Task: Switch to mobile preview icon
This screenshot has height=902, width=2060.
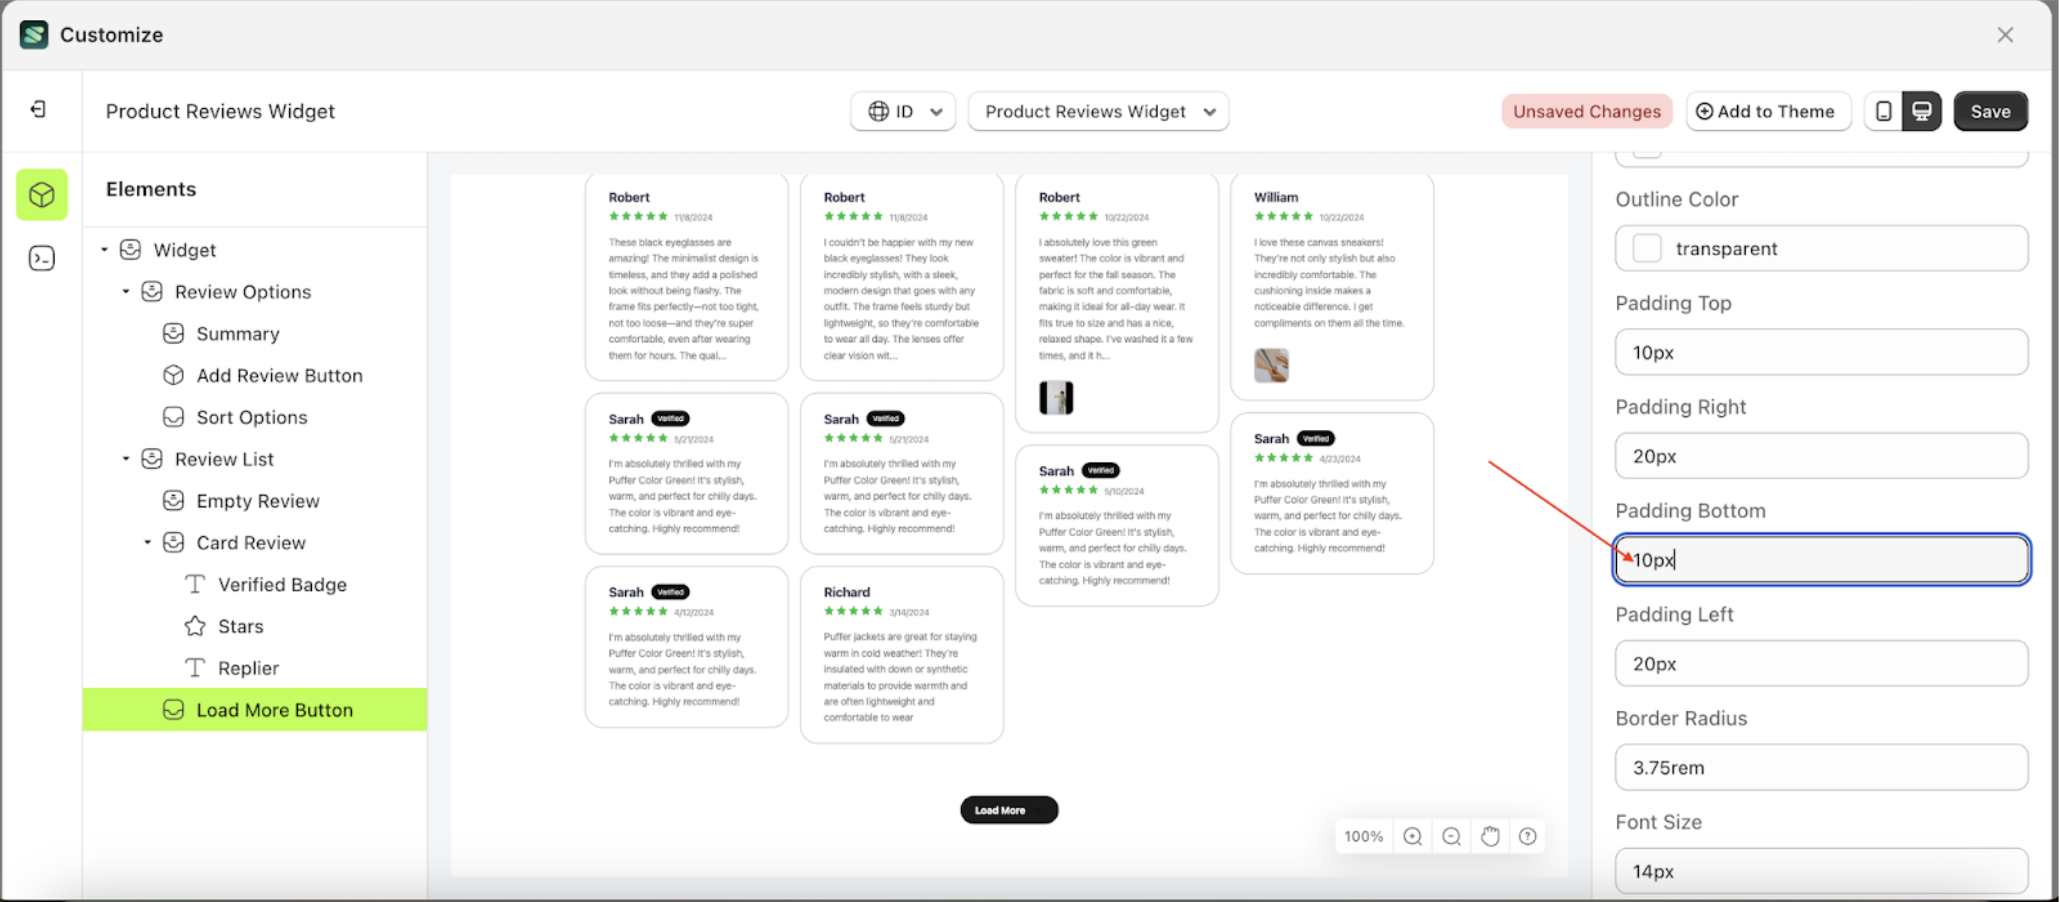Action: (1884, 111)
